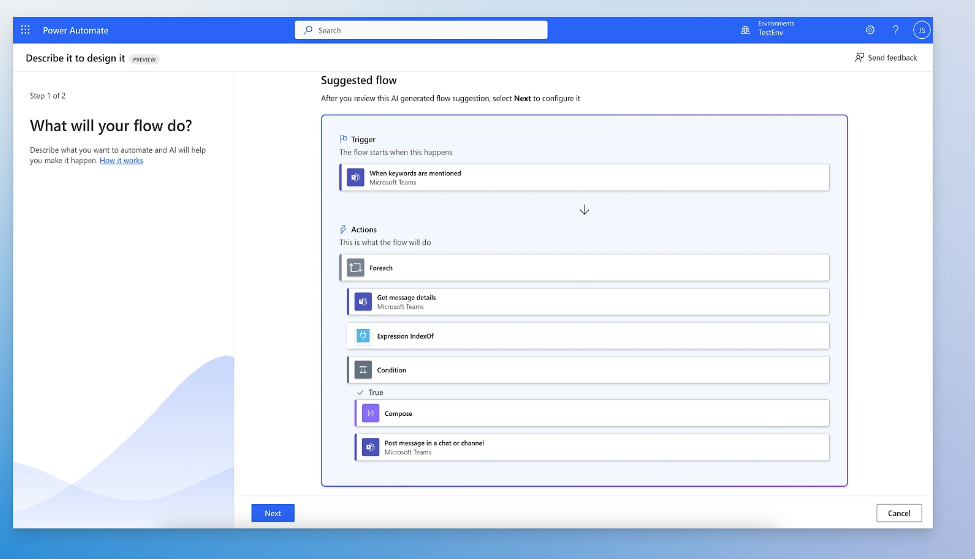
Task: Click the Send feedback icon
Action: click(x=859, y=57)
